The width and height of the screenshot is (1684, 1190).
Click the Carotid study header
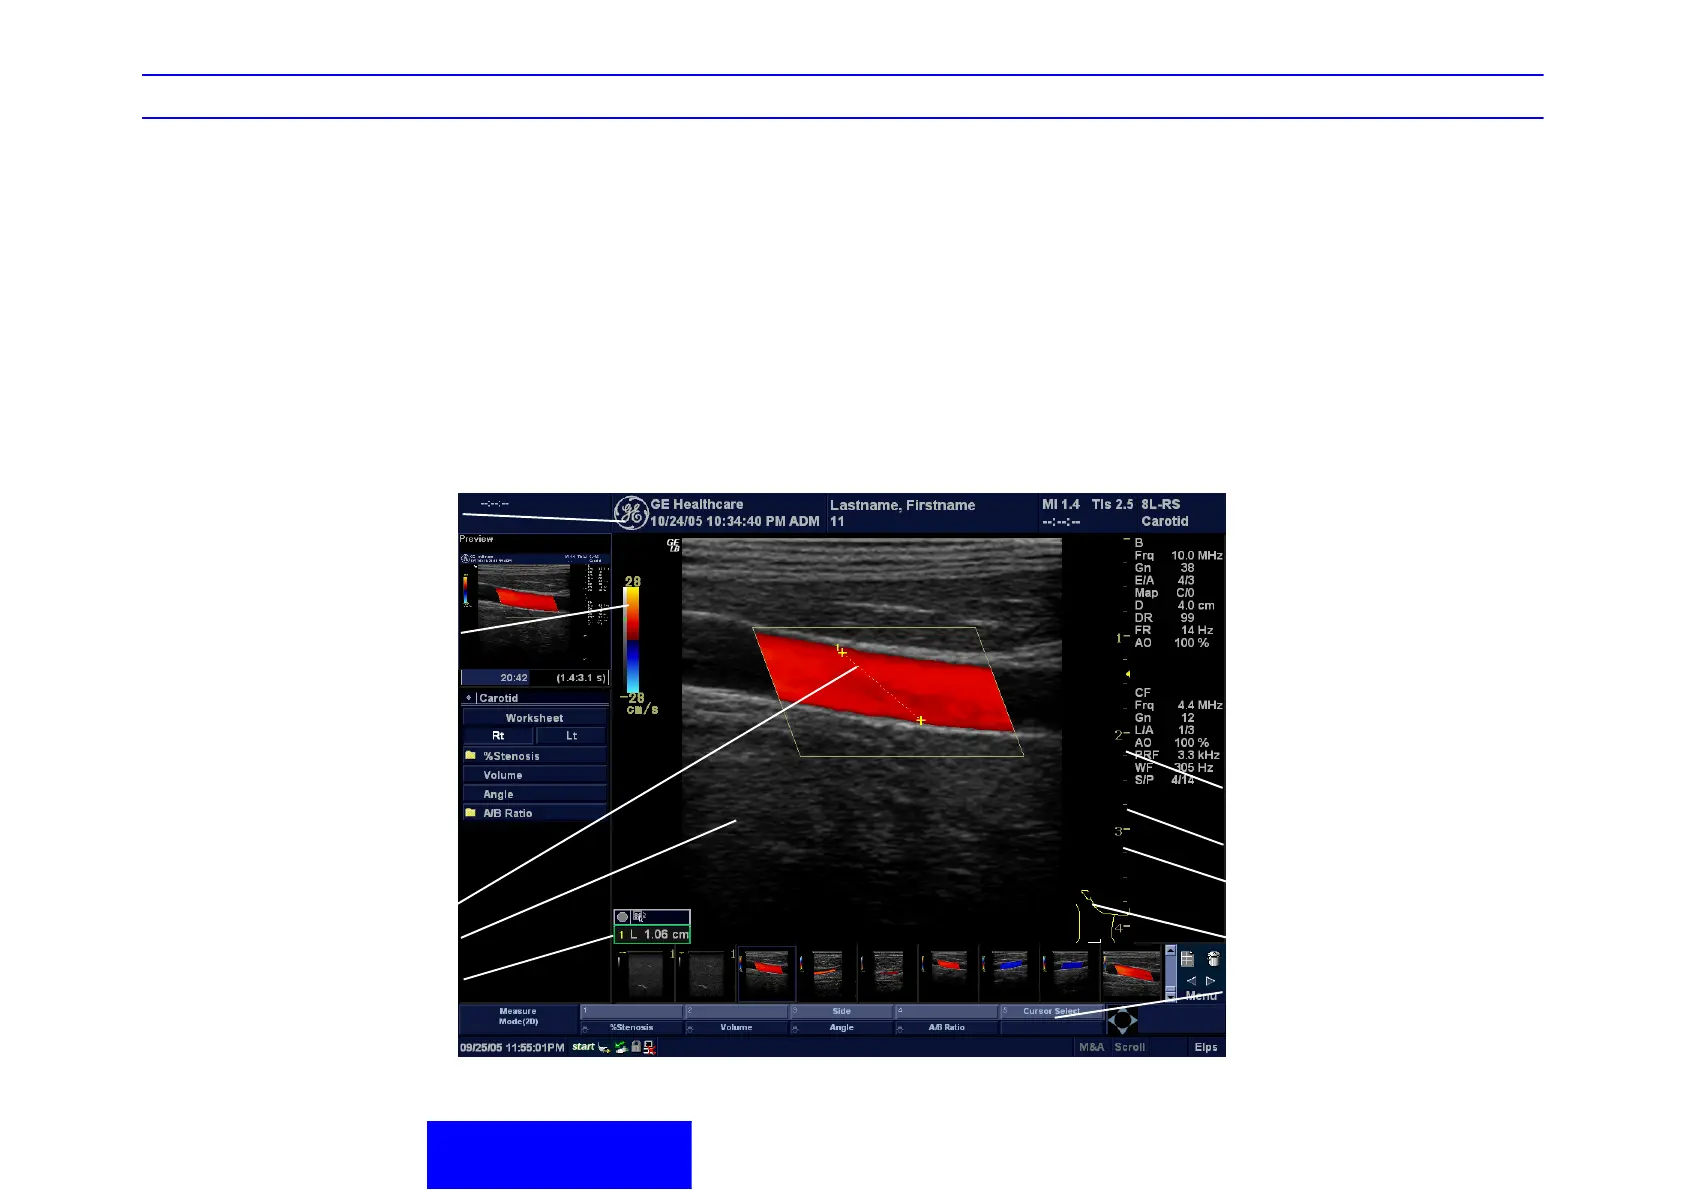click(534, 698)
